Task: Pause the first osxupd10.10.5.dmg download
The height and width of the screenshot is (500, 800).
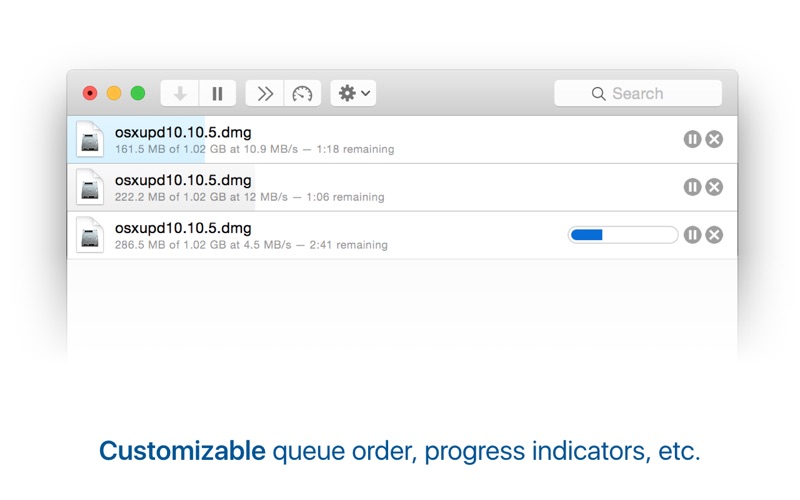Action: click(692, 139)
